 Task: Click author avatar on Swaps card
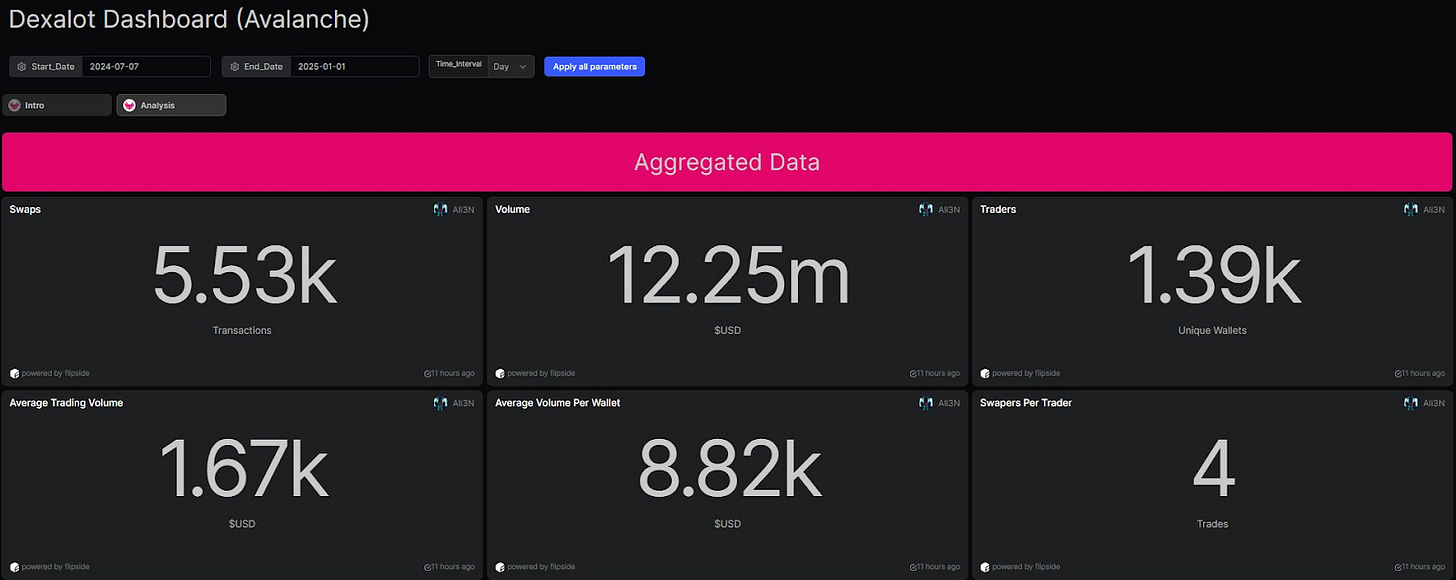point(440,210)
